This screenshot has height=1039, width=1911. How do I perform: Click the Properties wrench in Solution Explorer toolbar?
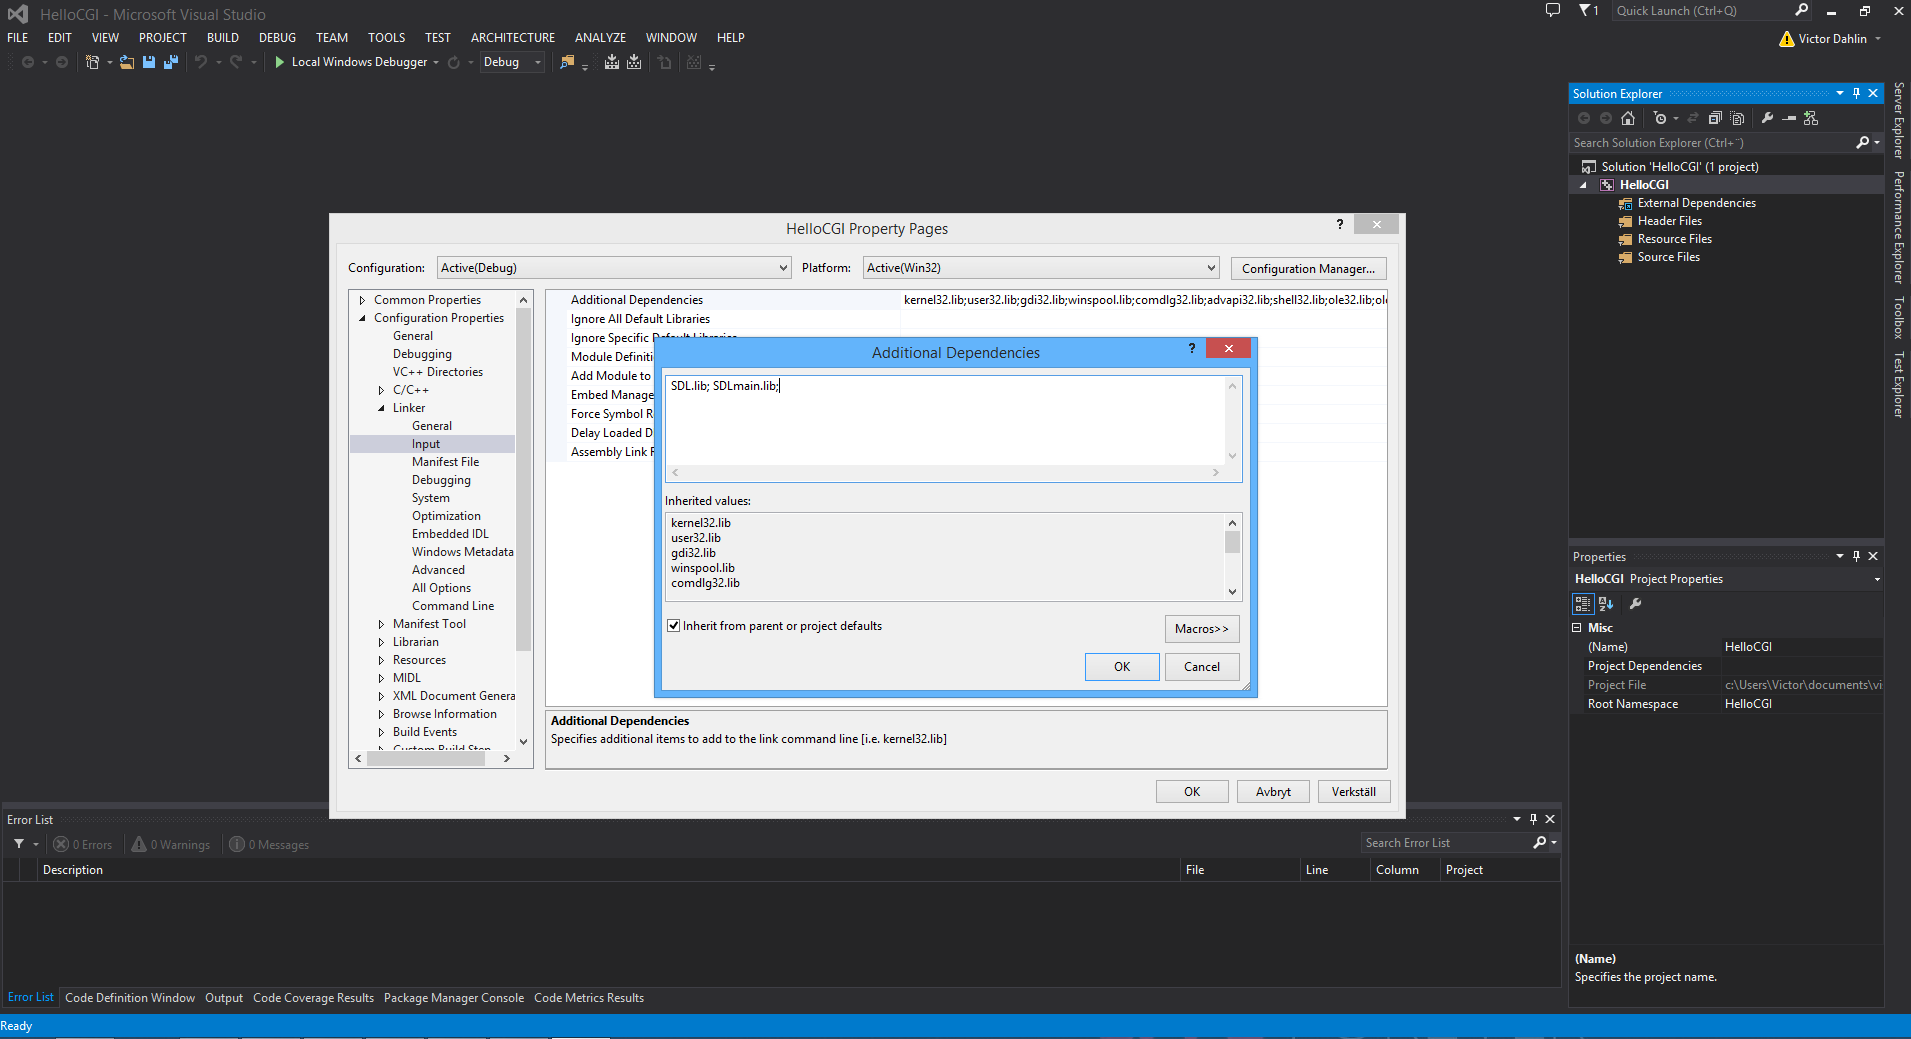(x=1767, y=118)
